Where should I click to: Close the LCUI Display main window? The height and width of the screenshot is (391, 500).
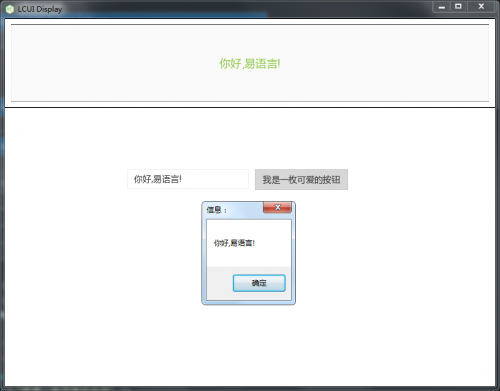(x=481, y=7)
